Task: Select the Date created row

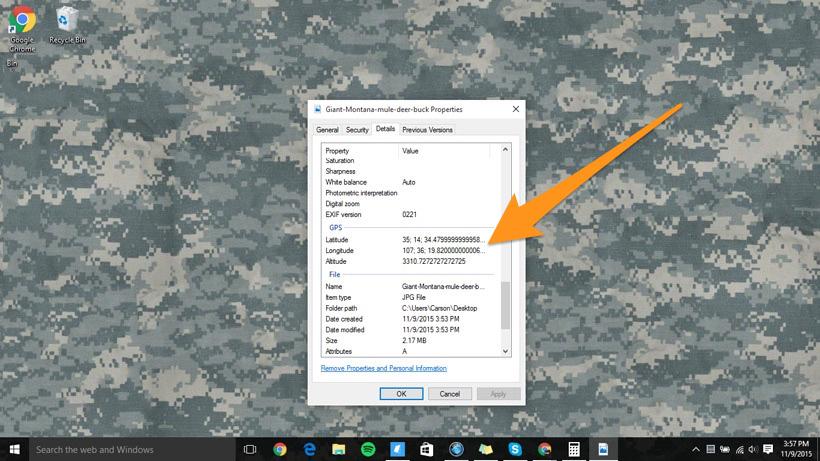Action: pos(407,319)
